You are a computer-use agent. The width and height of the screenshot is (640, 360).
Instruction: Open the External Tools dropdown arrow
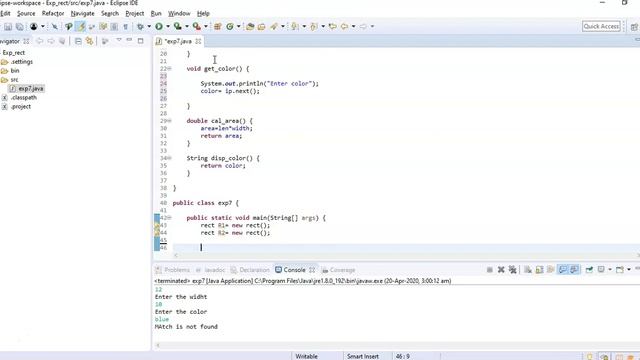(x=206, y=27)
